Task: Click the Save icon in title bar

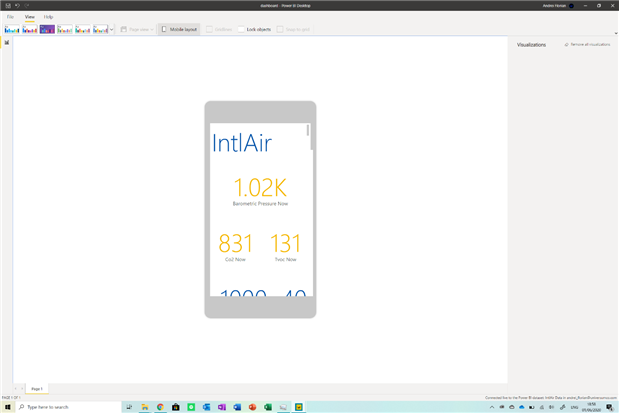Action: (x=7, y=5)
